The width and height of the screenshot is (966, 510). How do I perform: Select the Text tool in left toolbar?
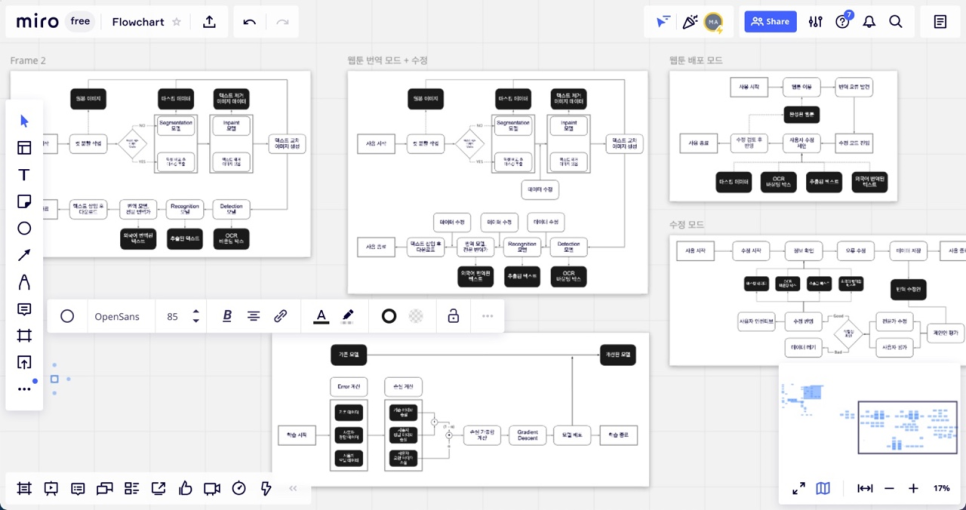pyautogui.click(x=24, y=175)
